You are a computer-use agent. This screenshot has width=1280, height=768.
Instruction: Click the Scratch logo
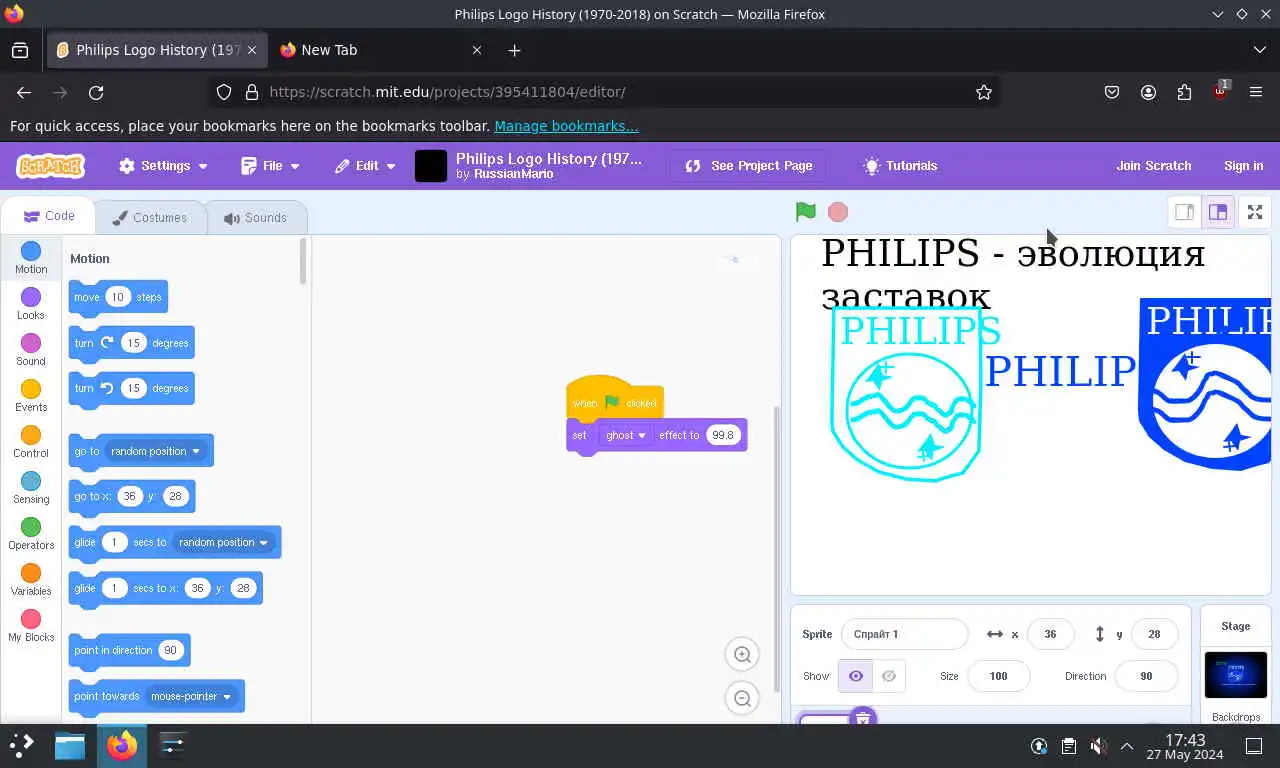pyautogui.click(x=50, y=166)
